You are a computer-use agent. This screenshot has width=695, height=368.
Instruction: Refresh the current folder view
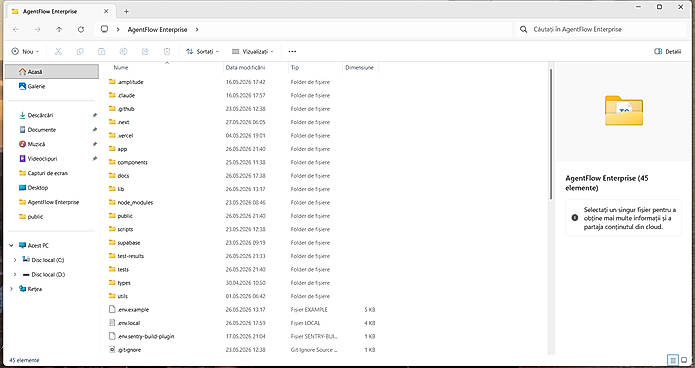point(81,29)
